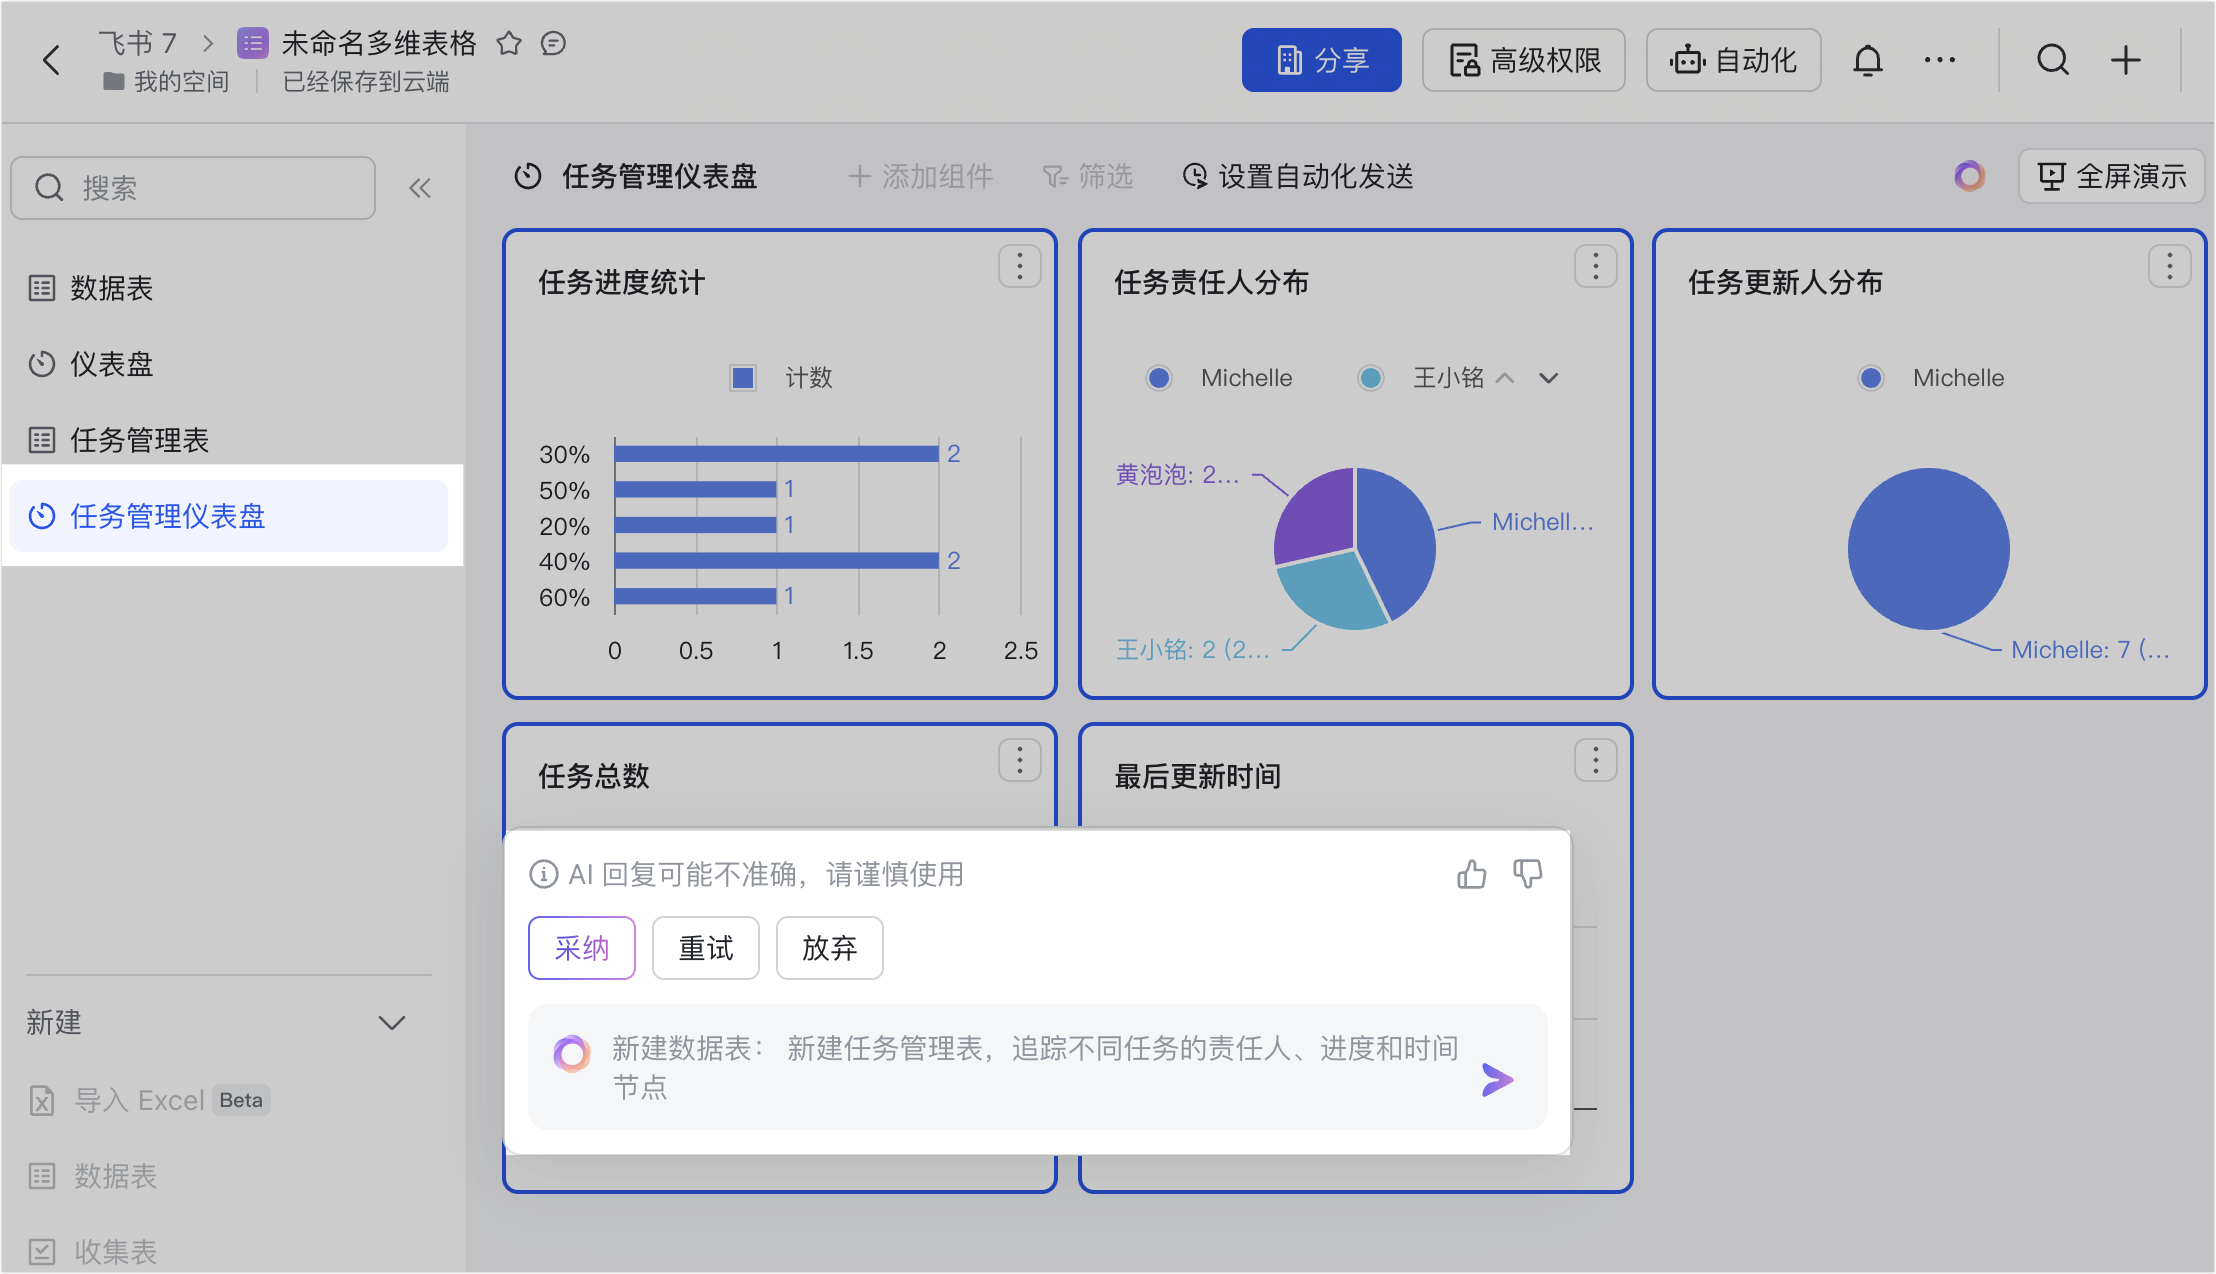Collapse the 新建 section chevron
The image size is (2216, 1274).
click(x=392, y=1023)
